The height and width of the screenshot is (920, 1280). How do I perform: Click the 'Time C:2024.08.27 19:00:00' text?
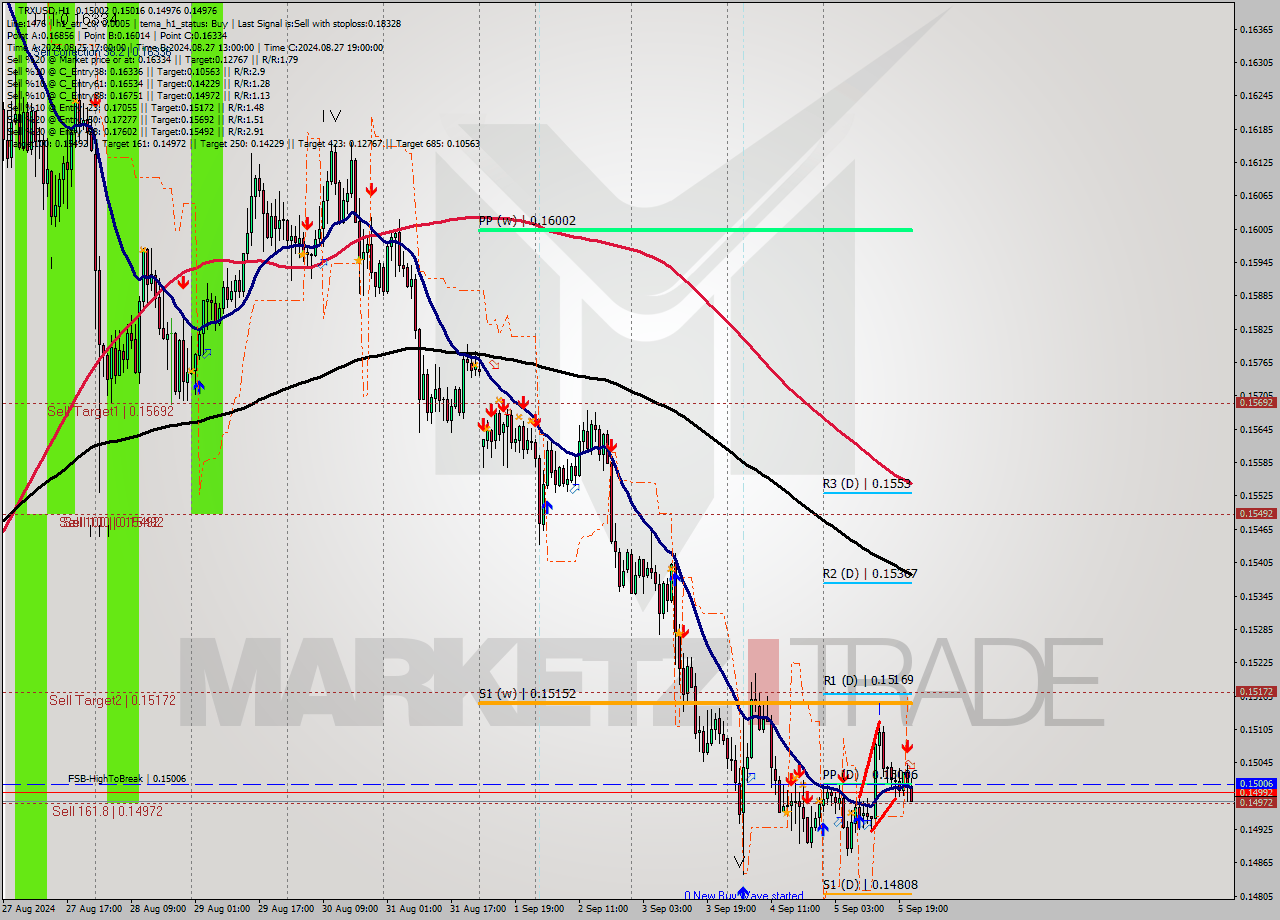coord(322,47)
